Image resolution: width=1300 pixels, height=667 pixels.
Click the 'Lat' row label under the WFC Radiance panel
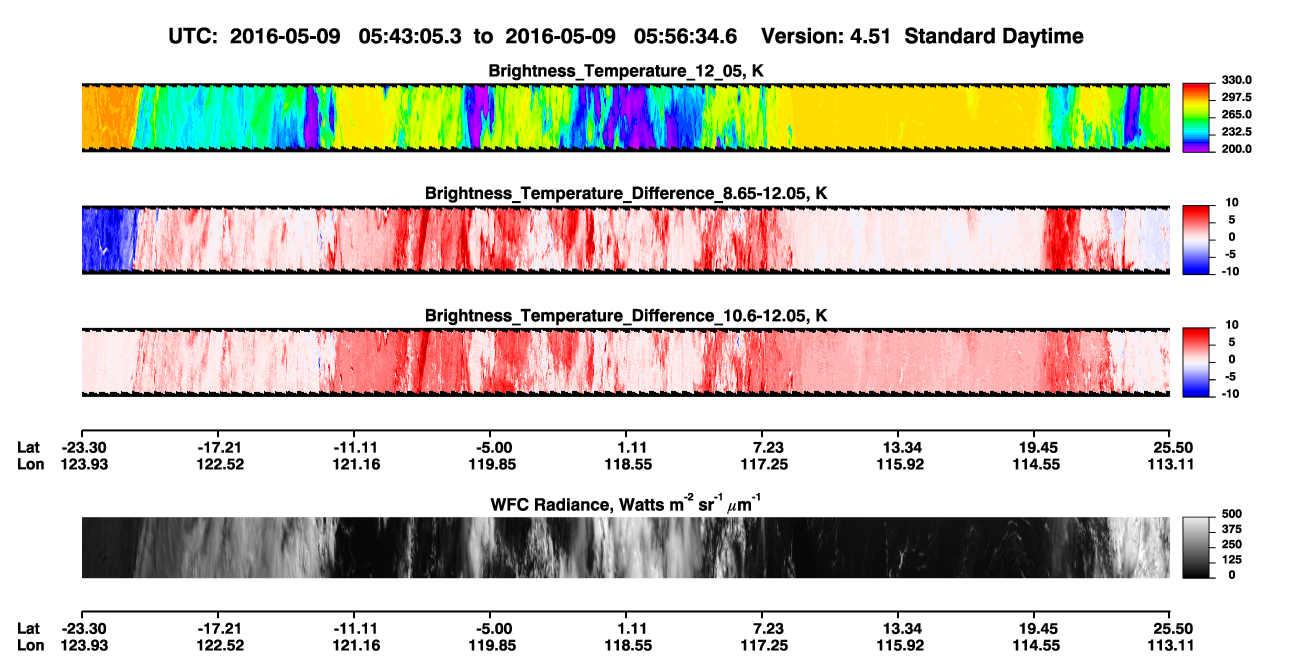tap(29, 628)
